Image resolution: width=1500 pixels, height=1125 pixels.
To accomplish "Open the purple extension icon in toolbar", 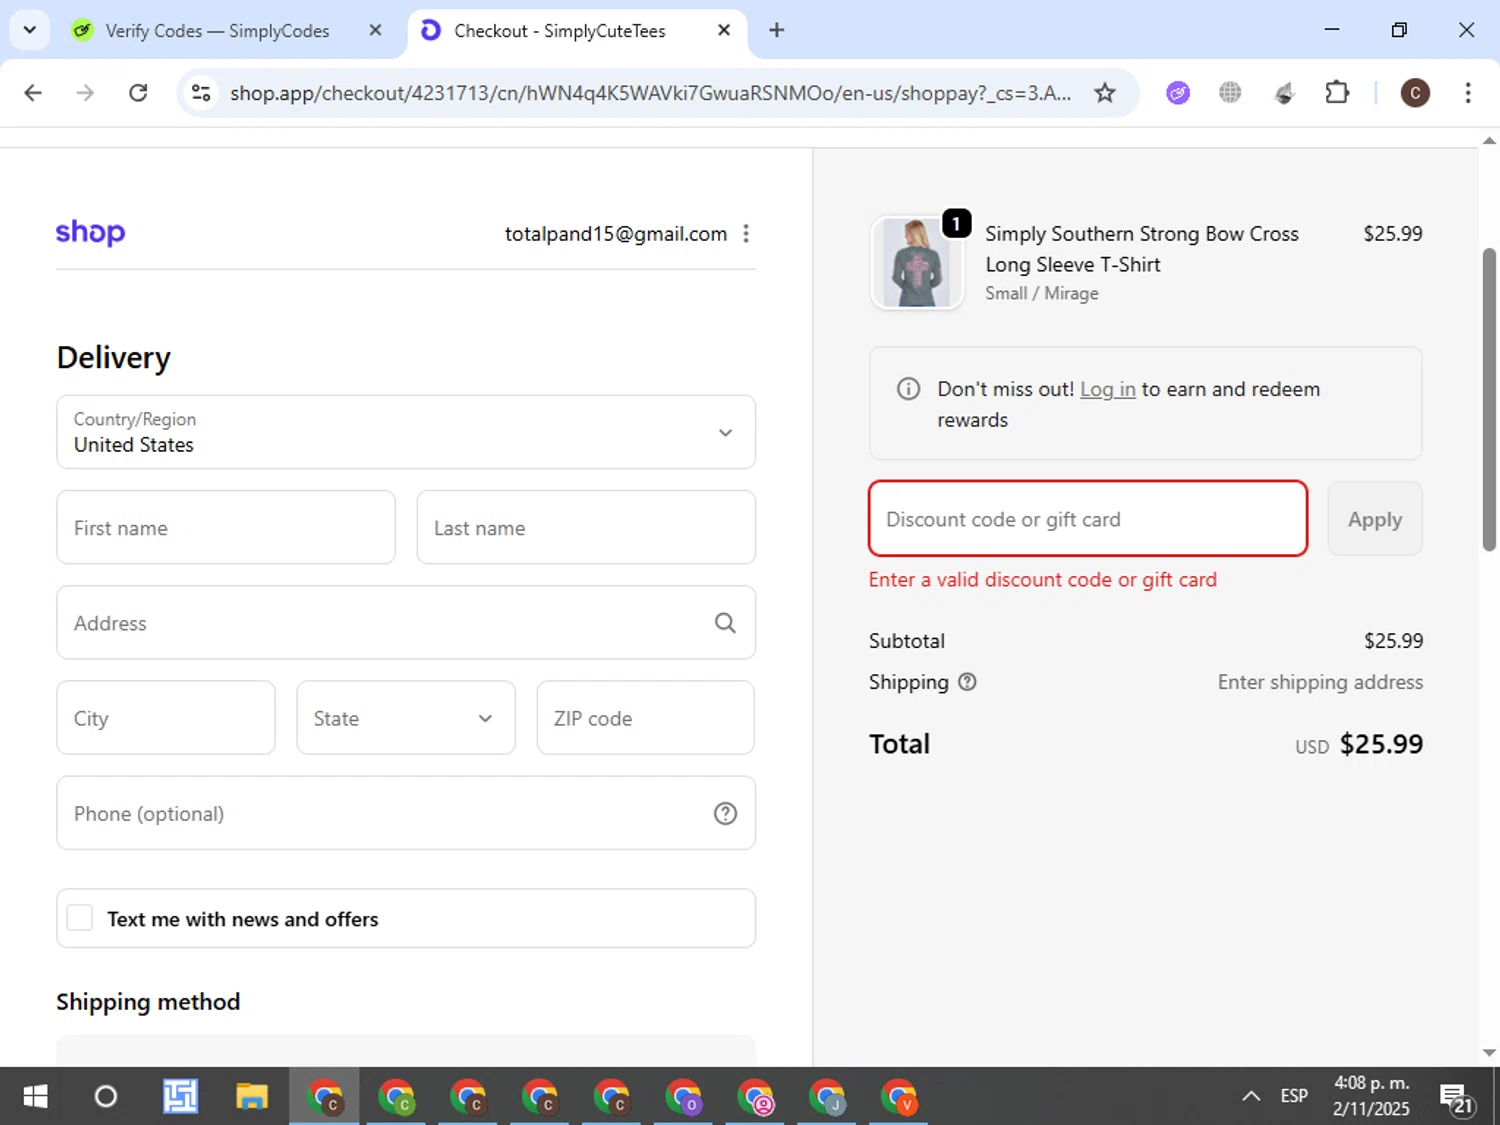I will [x=1178, y=93].
